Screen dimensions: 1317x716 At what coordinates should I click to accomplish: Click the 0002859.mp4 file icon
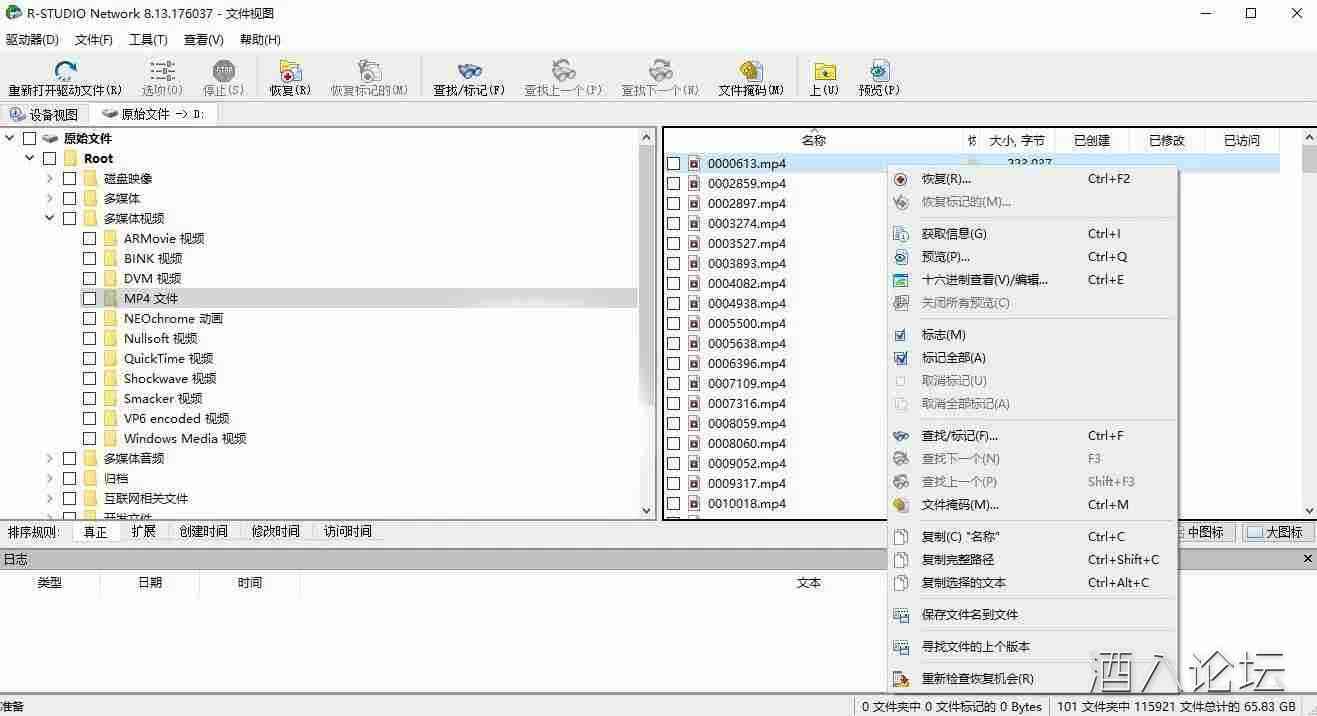tap(694, 183)
